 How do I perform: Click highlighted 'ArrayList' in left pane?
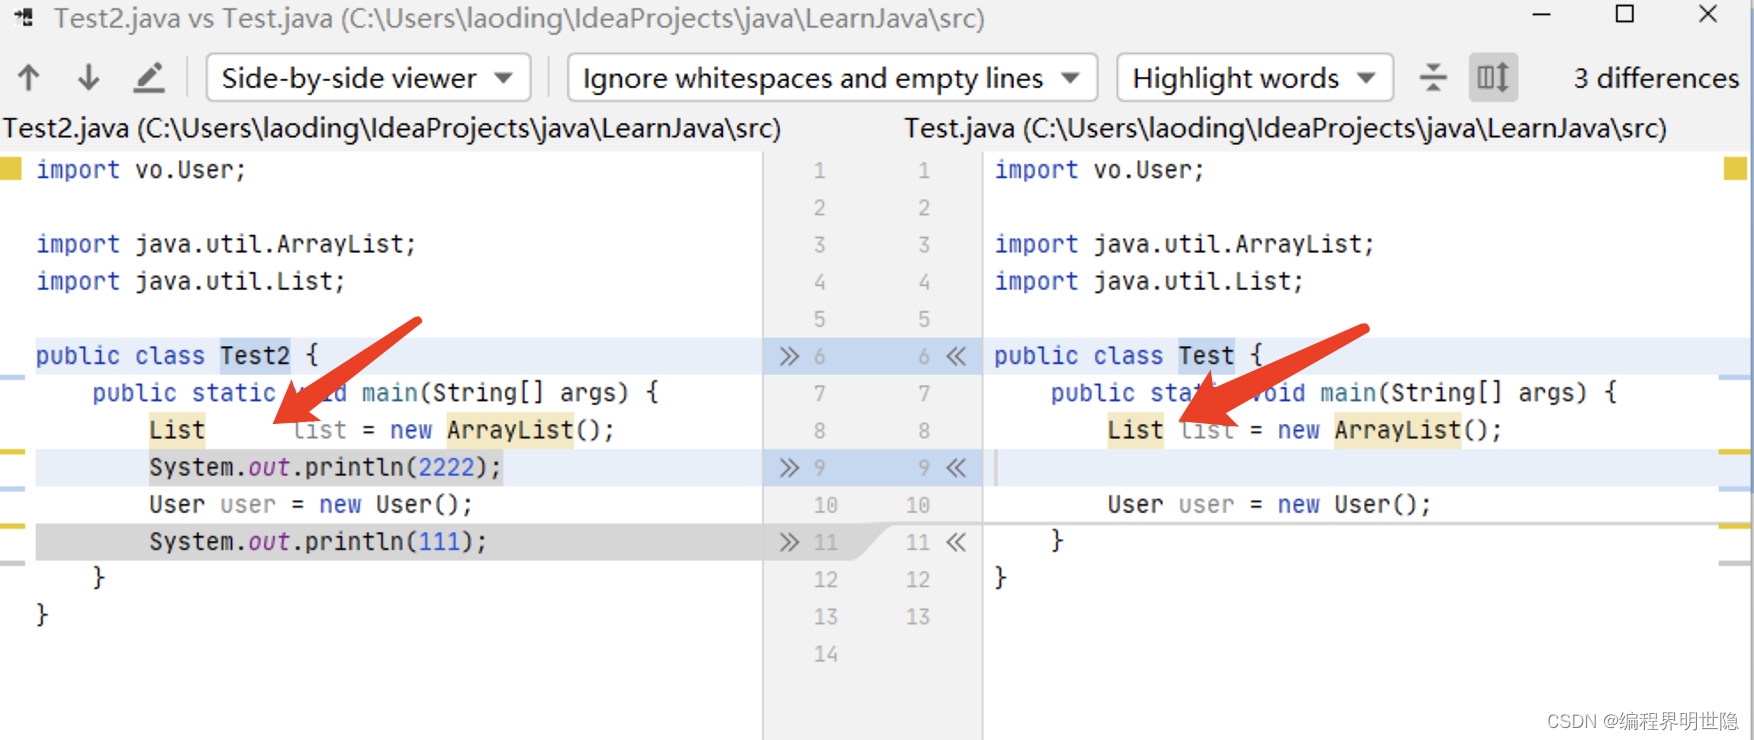510,430
